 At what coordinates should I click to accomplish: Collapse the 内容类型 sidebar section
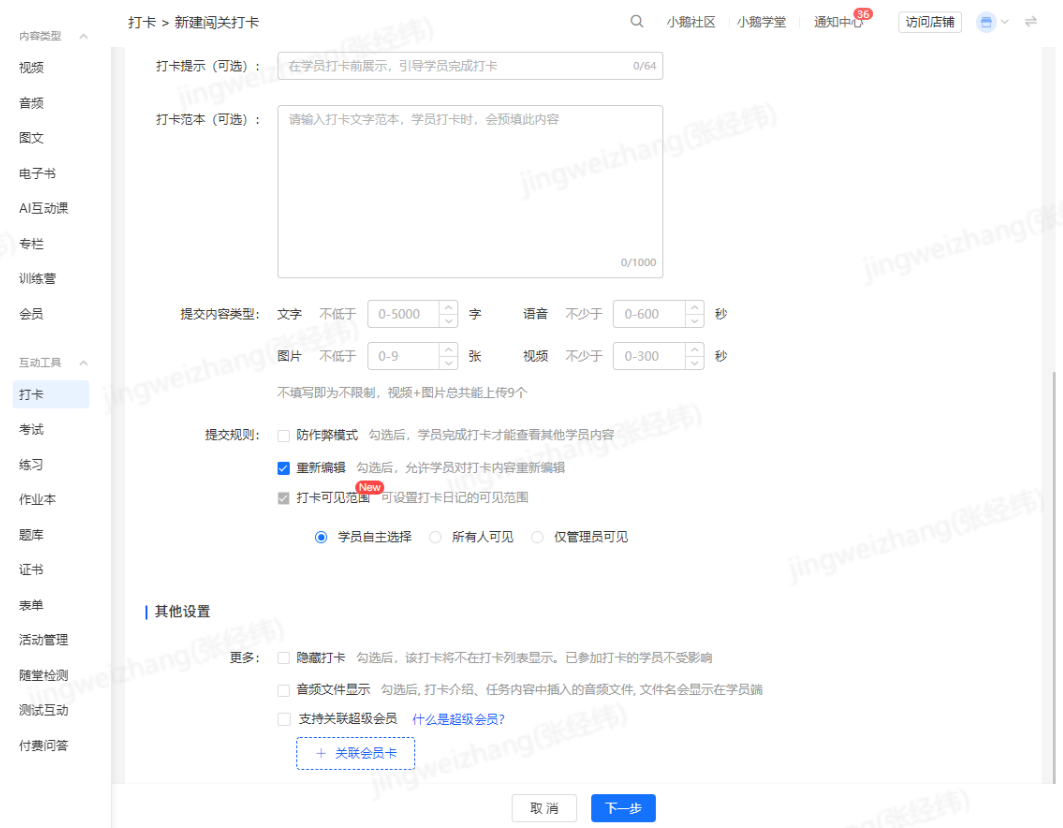[x=83, y=36]
